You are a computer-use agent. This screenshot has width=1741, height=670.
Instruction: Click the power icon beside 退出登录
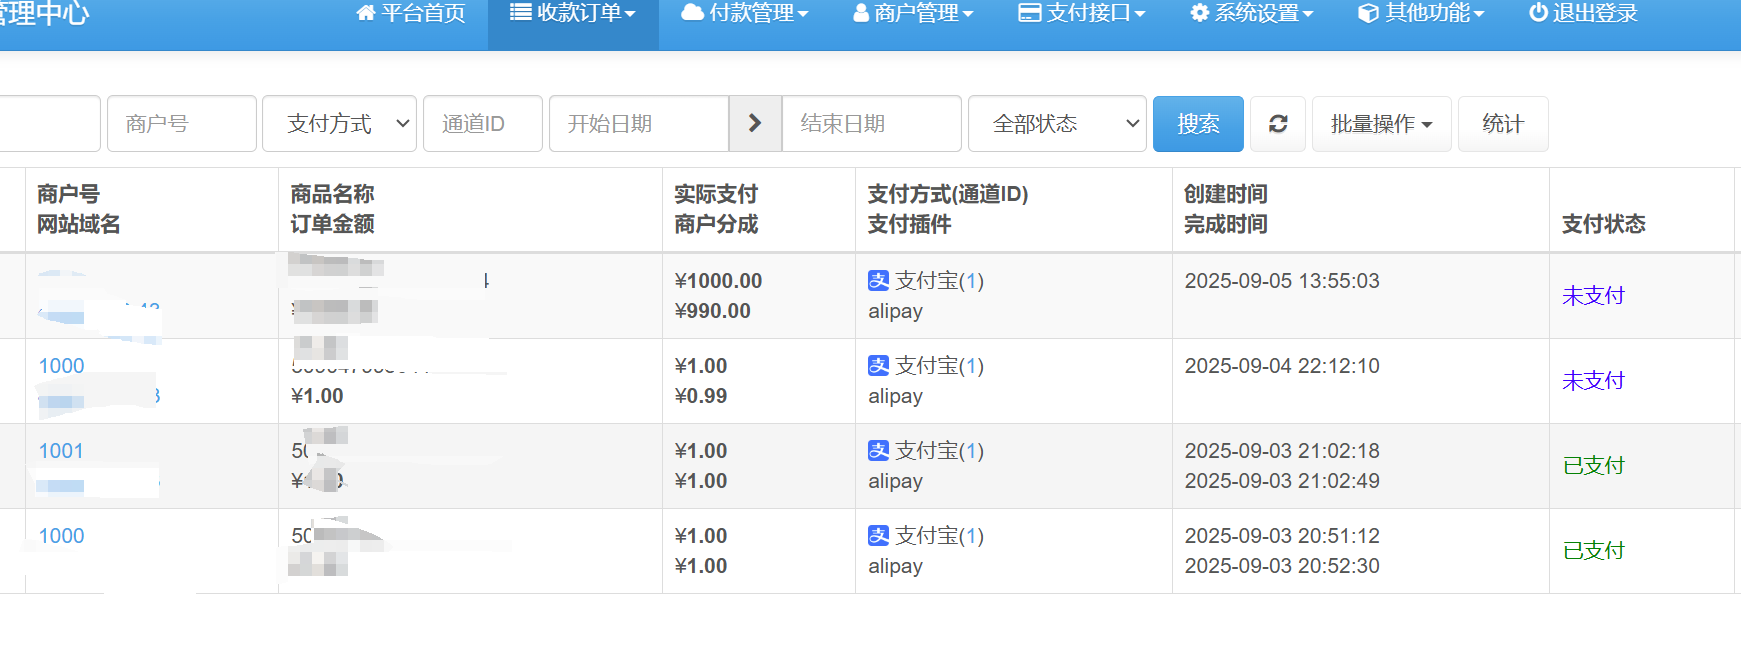pos(1538,13)
